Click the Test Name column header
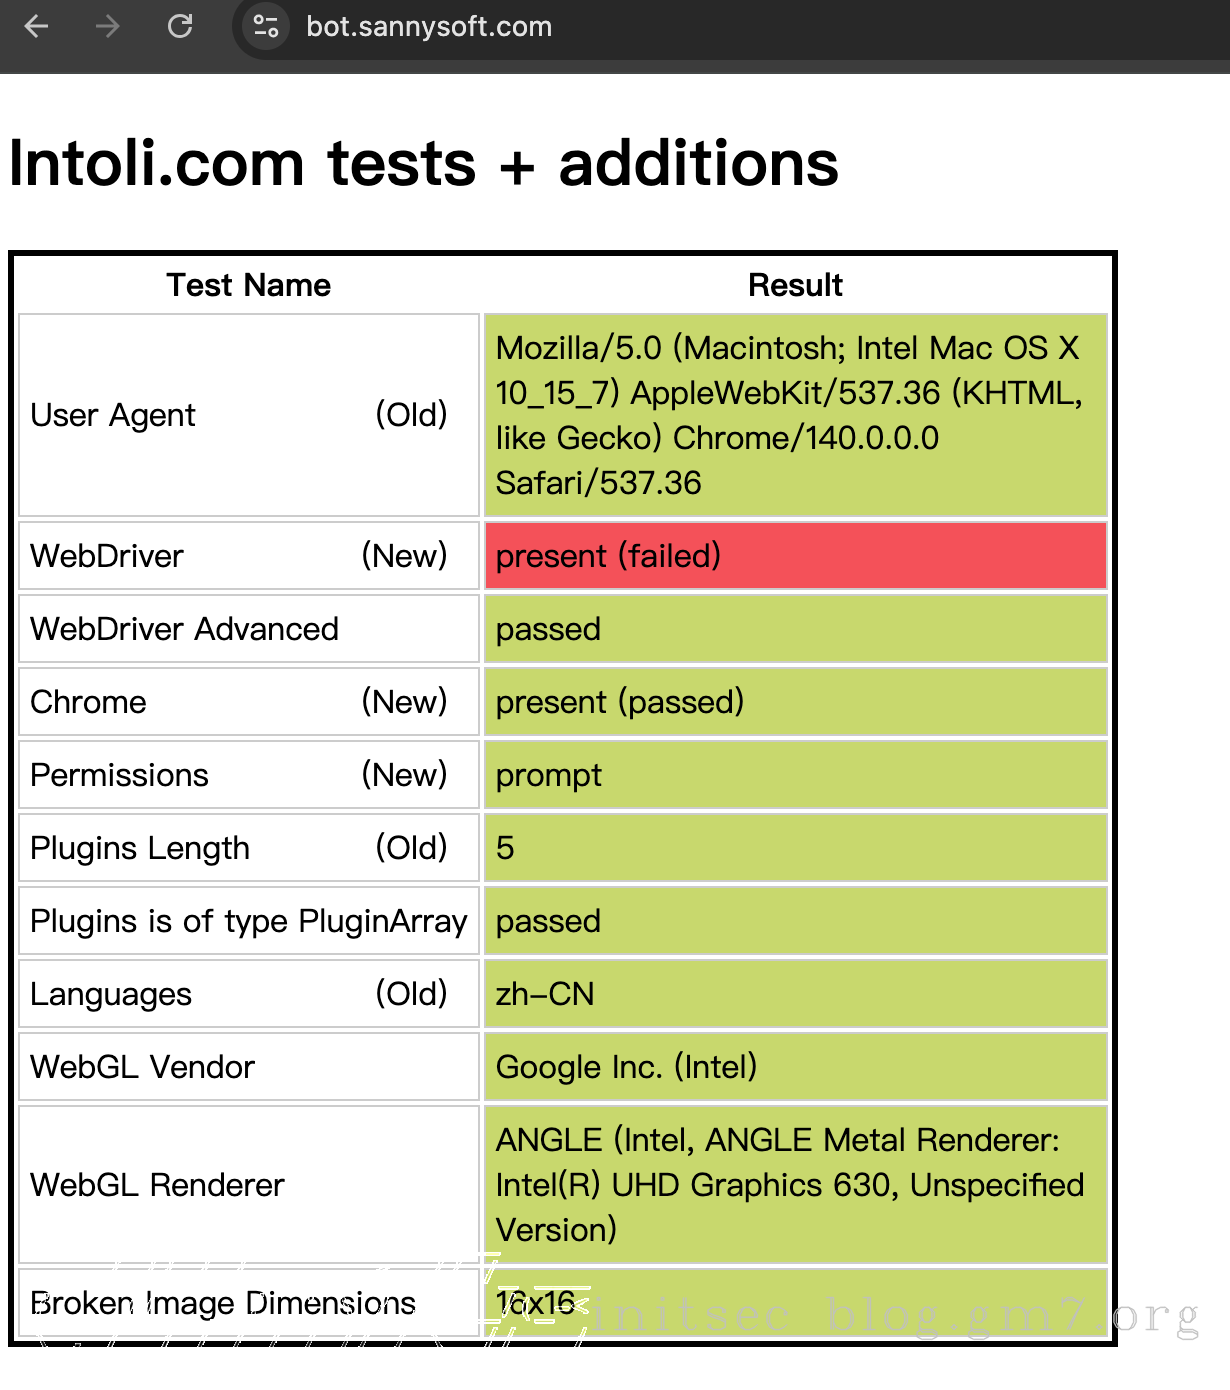Image resolution: width=1230 pixels, height=1390 pixels. point(248,285)
